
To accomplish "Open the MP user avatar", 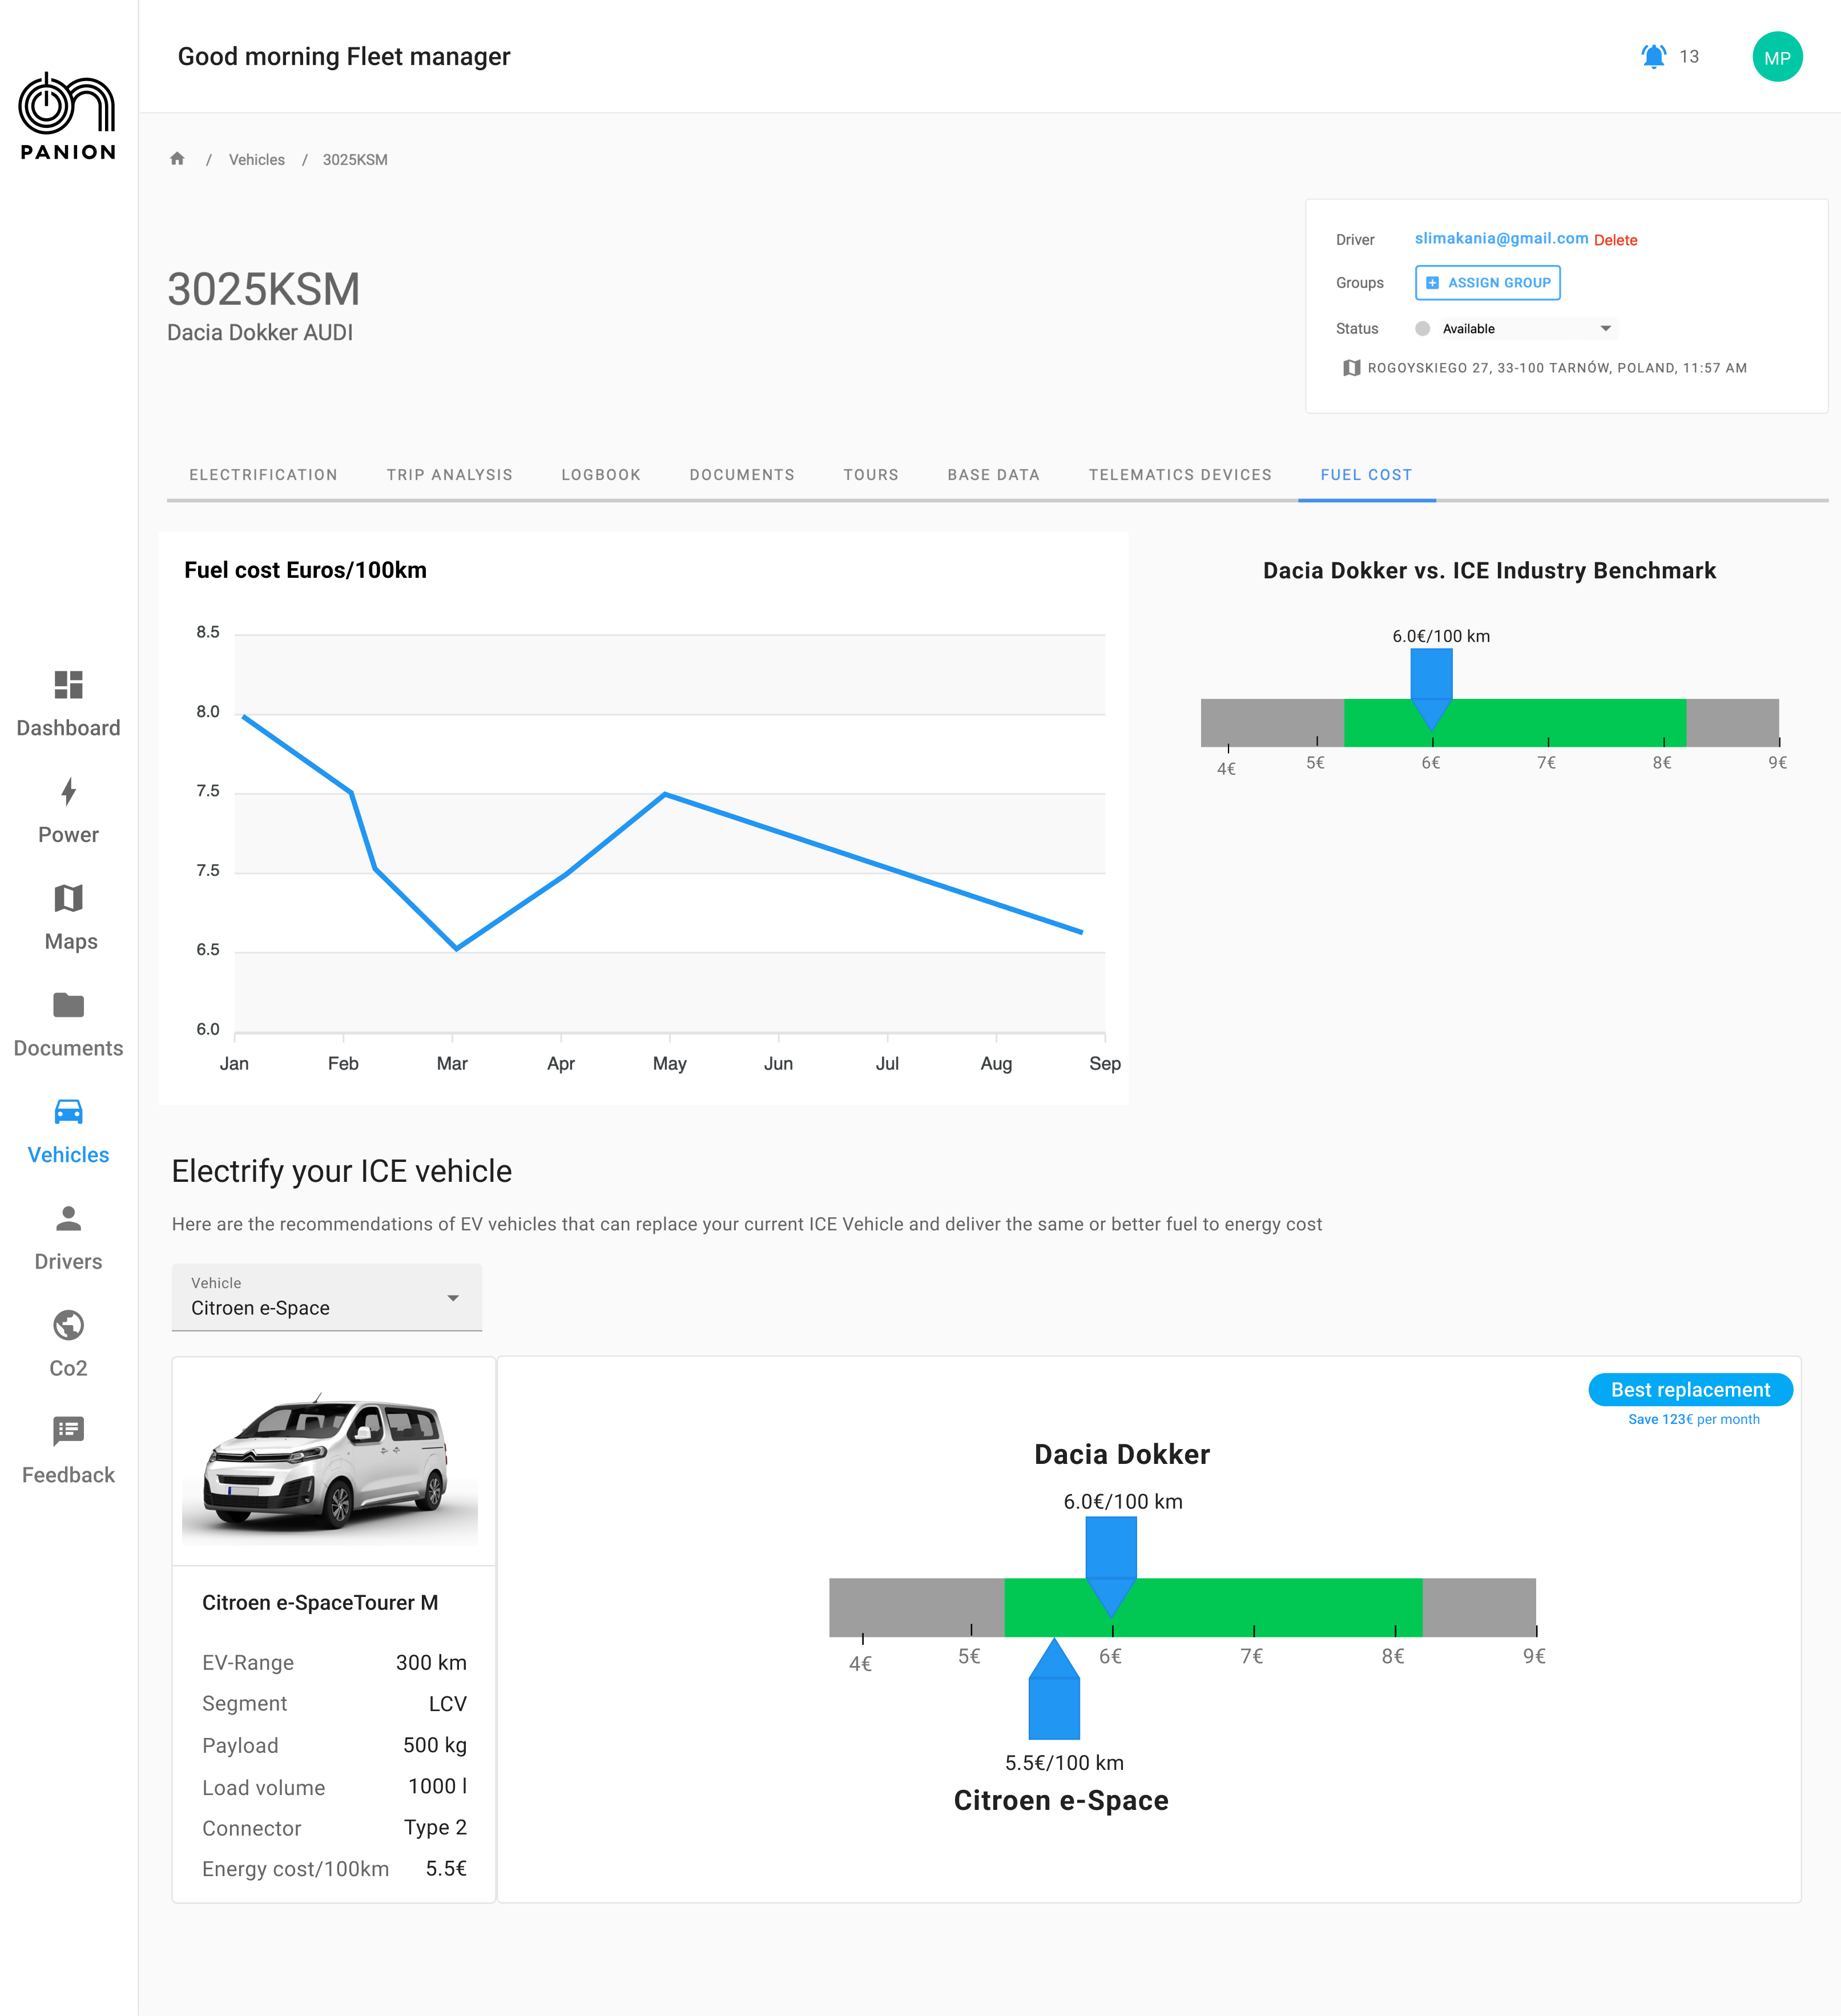I will click(x=1777, y=57).
